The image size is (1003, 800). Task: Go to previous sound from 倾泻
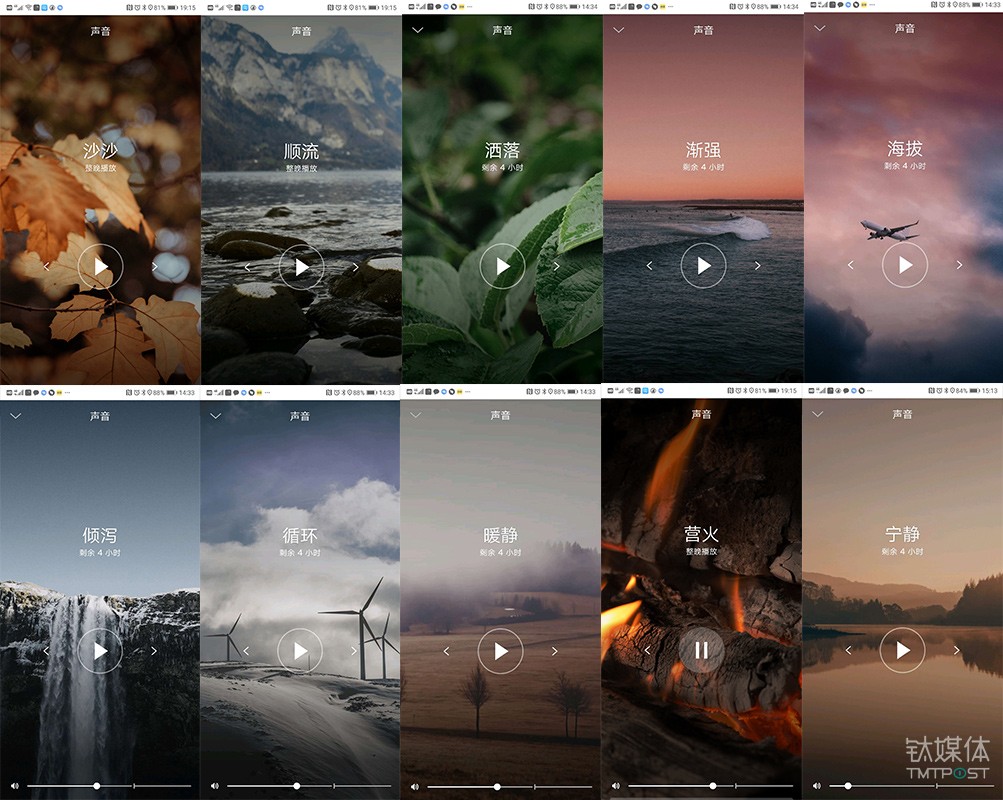pyautogui.click(x=46, y=651)
